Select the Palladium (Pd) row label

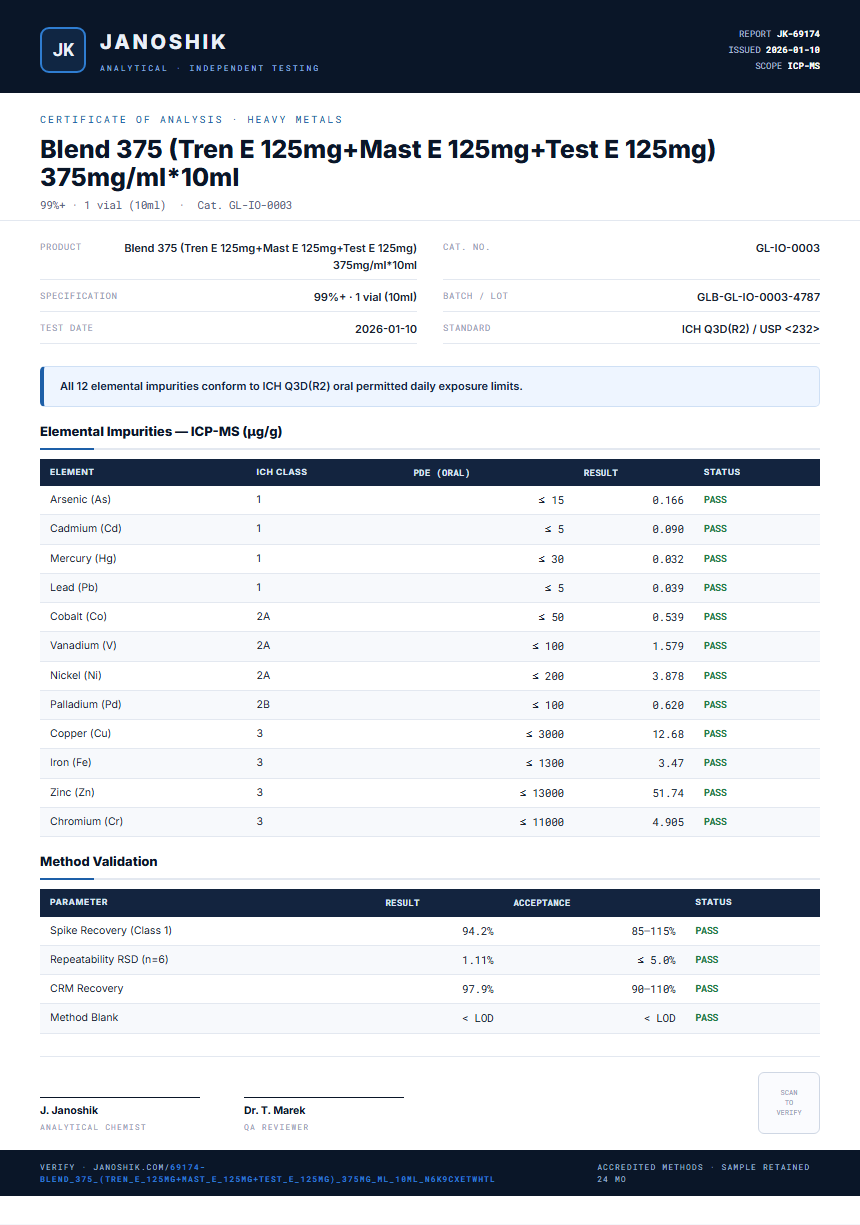tap(87, 704)
